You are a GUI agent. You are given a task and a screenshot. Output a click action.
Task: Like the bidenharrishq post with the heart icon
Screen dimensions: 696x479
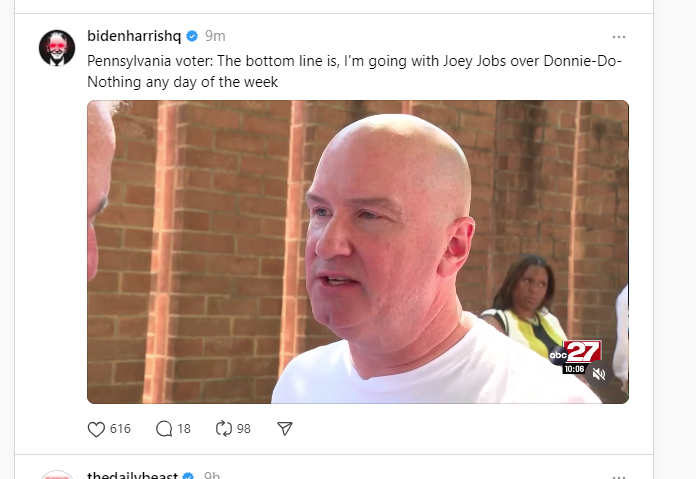[96, 429]
